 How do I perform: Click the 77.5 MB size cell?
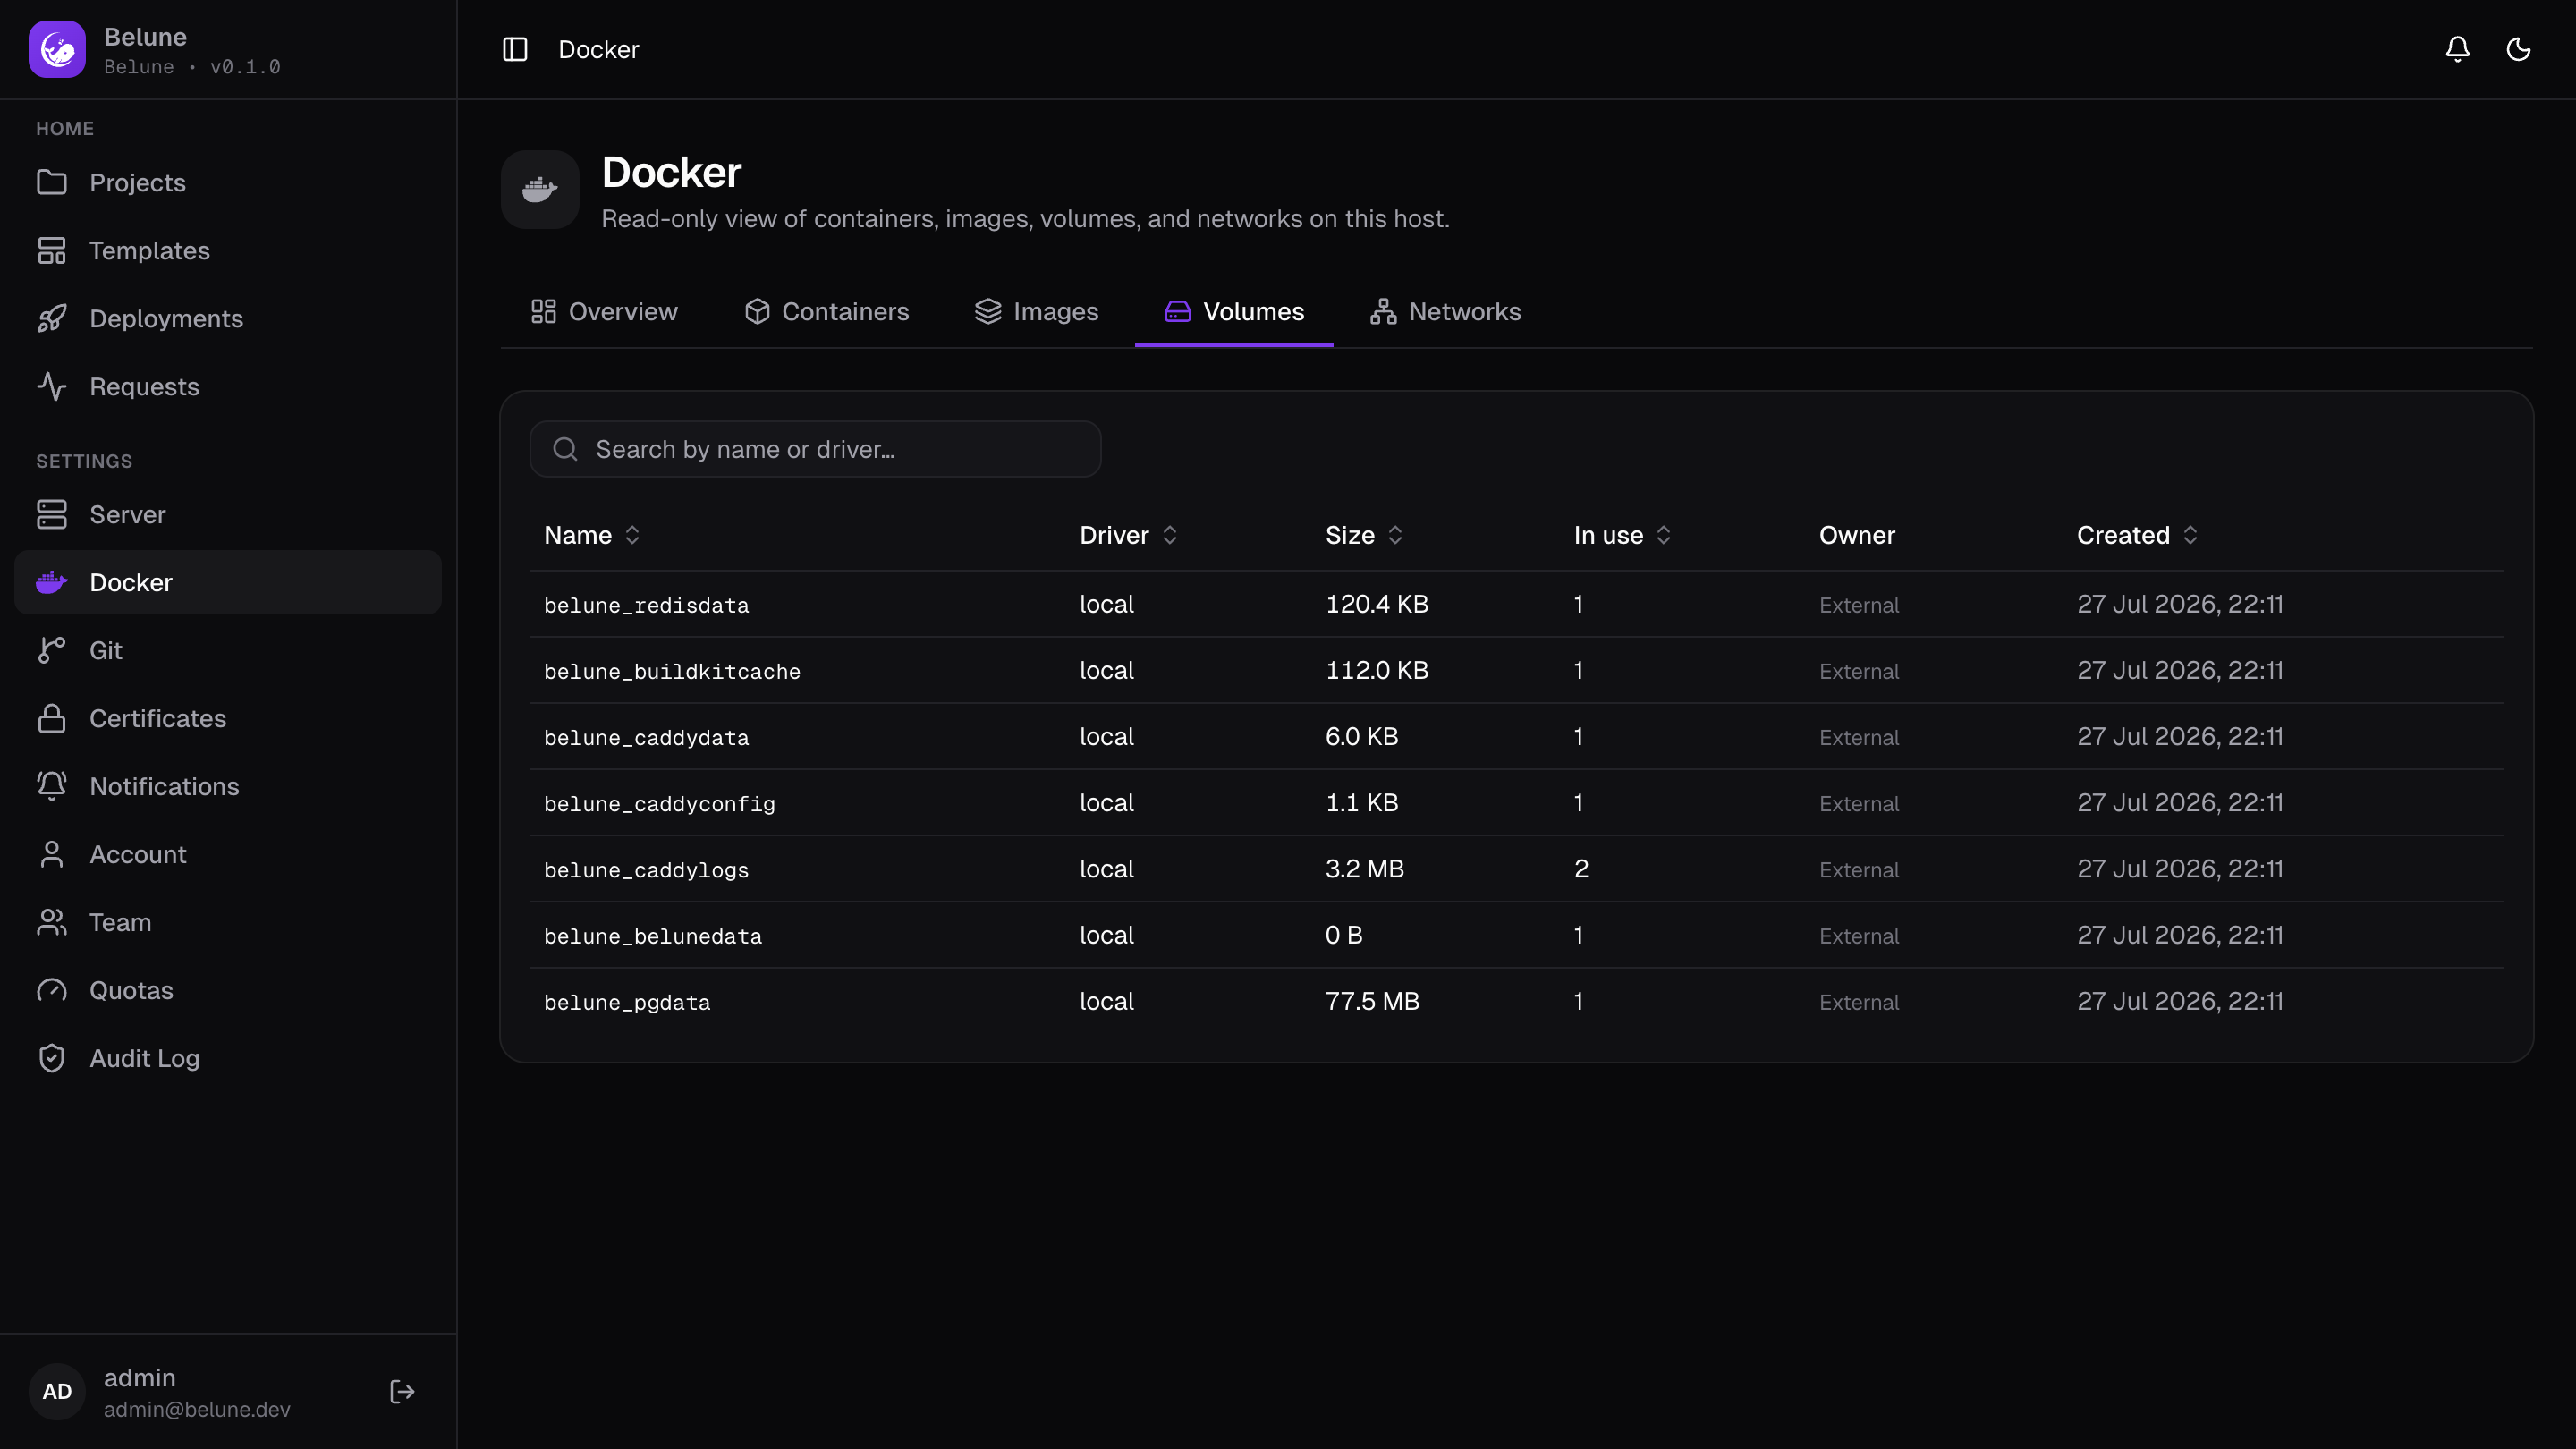(x=1372, y=1001)
